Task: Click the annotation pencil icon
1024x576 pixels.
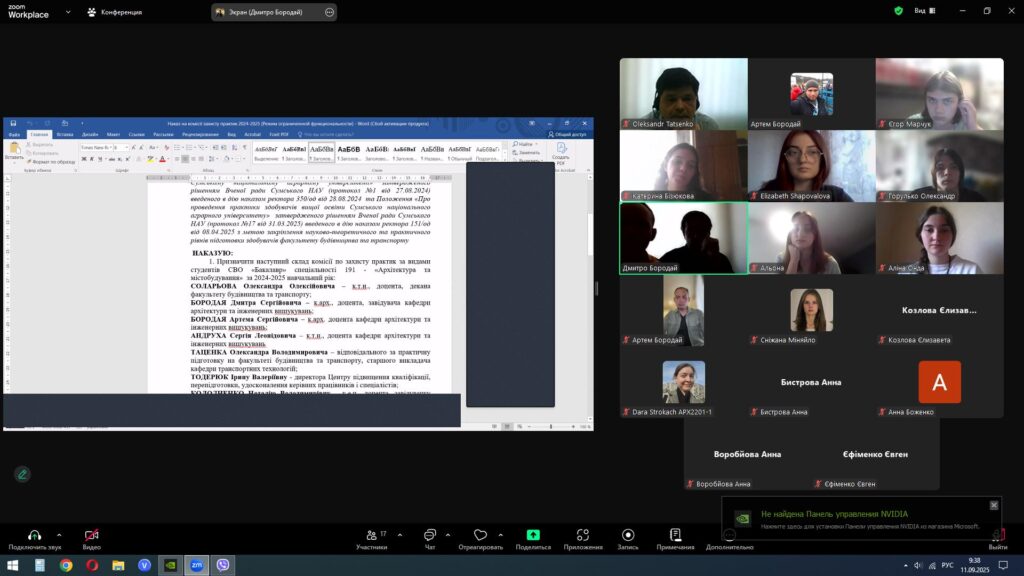Action: pyautogui.click(x=22, y=475)
